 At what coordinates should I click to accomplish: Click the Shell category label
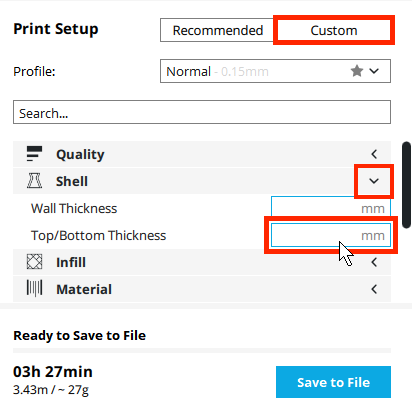coord(72,181)
